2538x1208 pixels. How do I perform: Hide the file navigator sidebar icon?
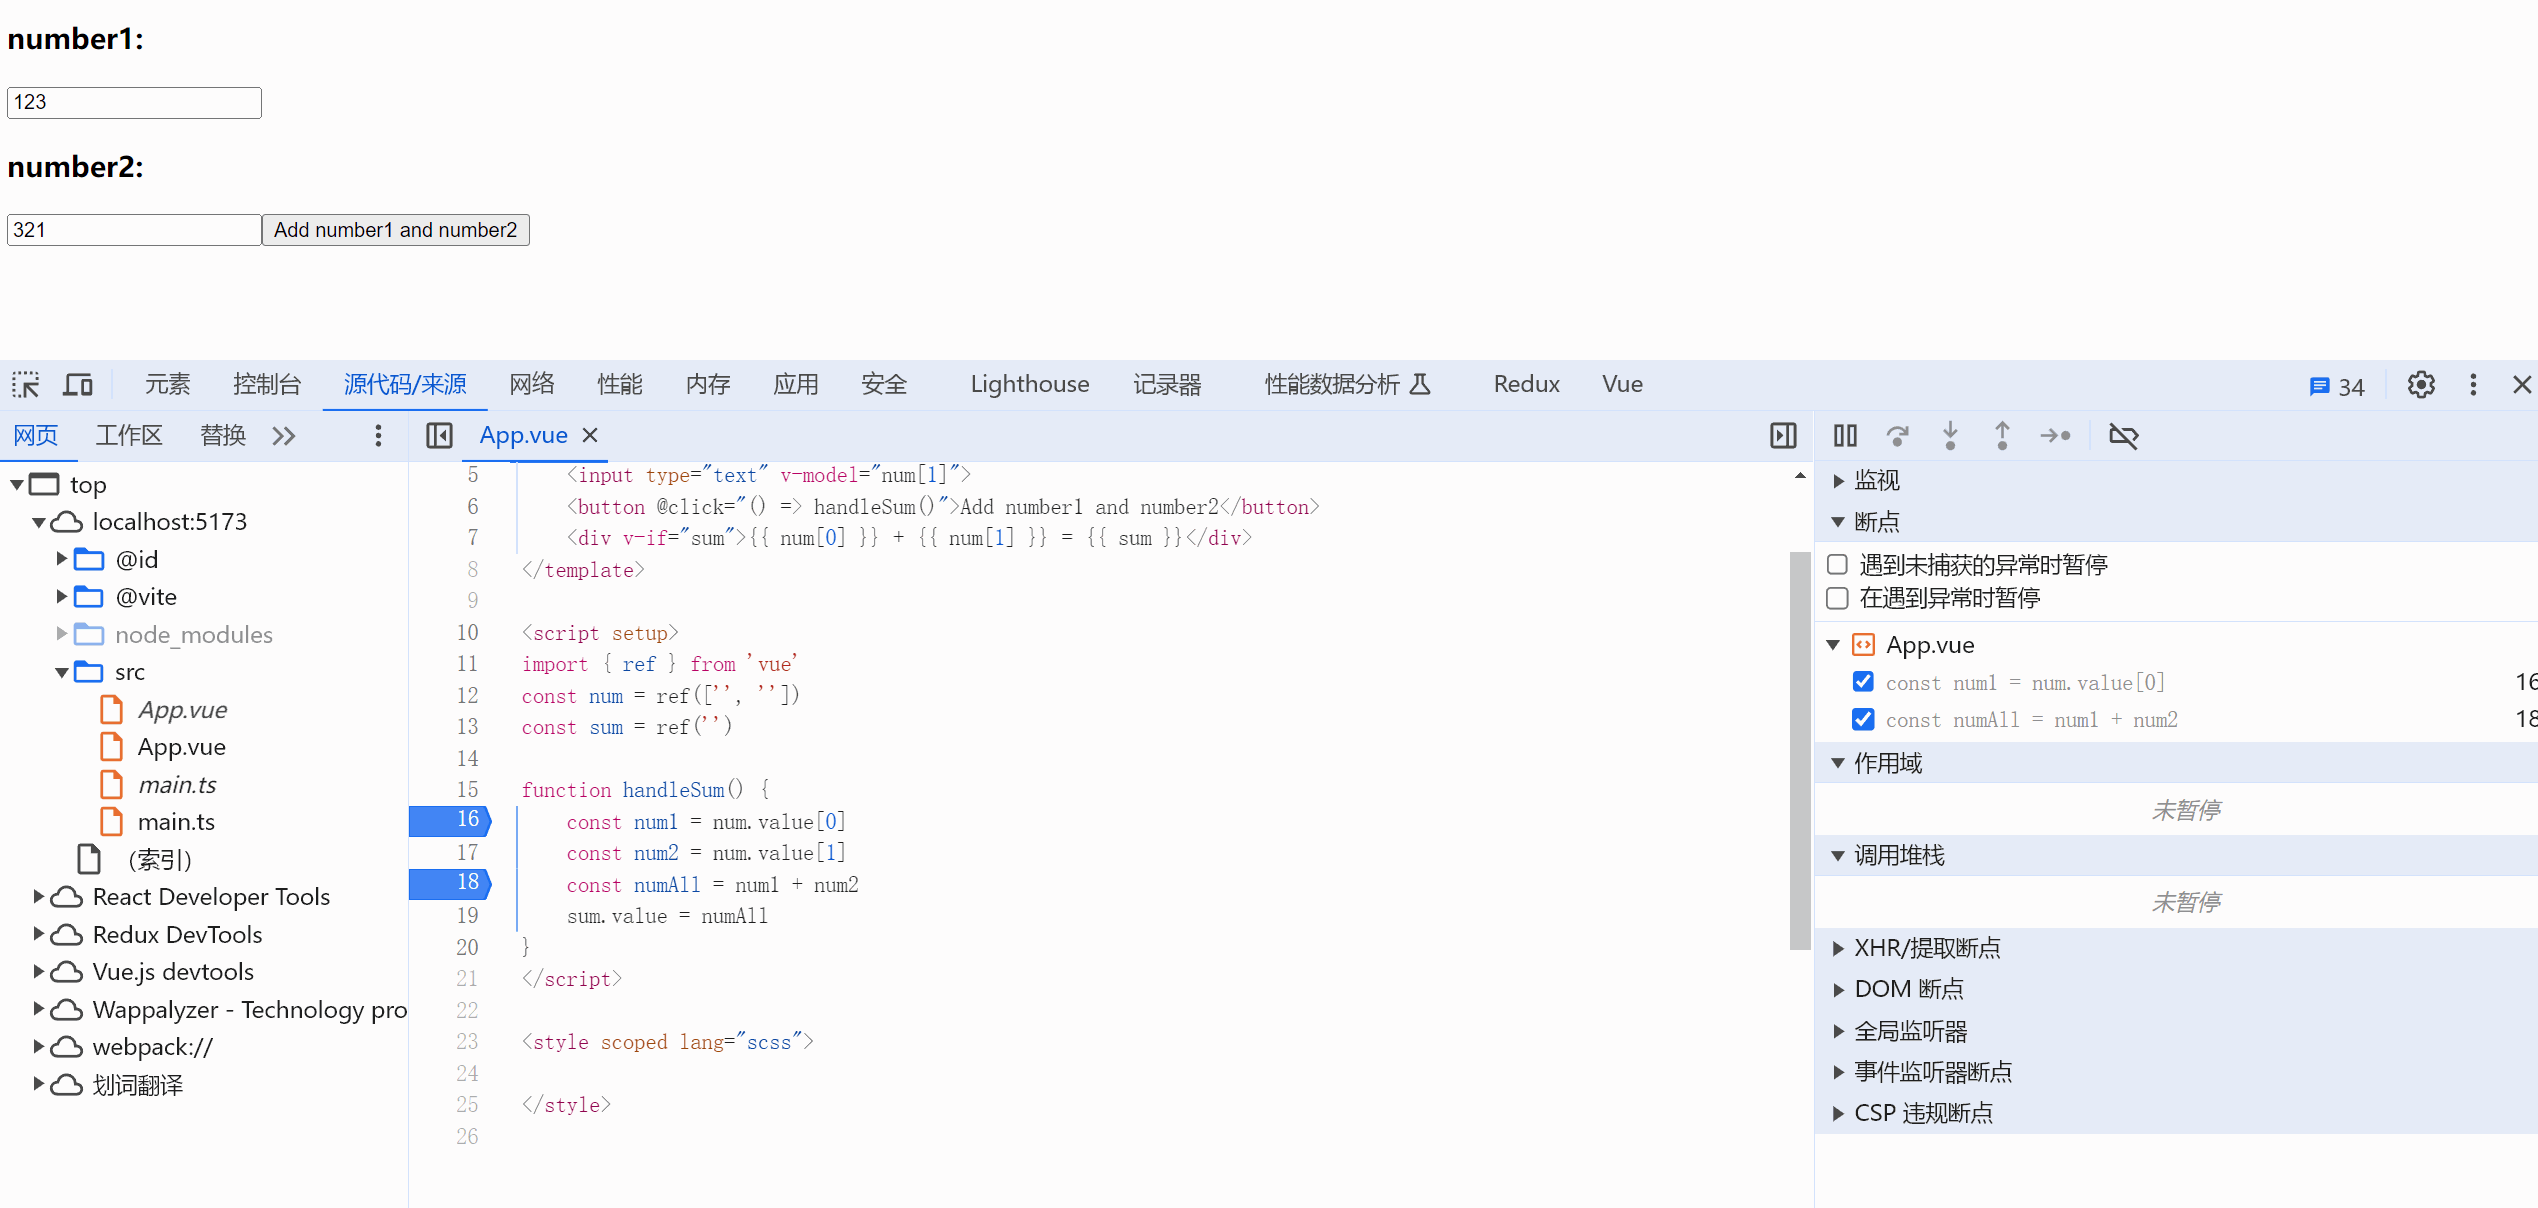pyautogui.click(x=439, y=436)
